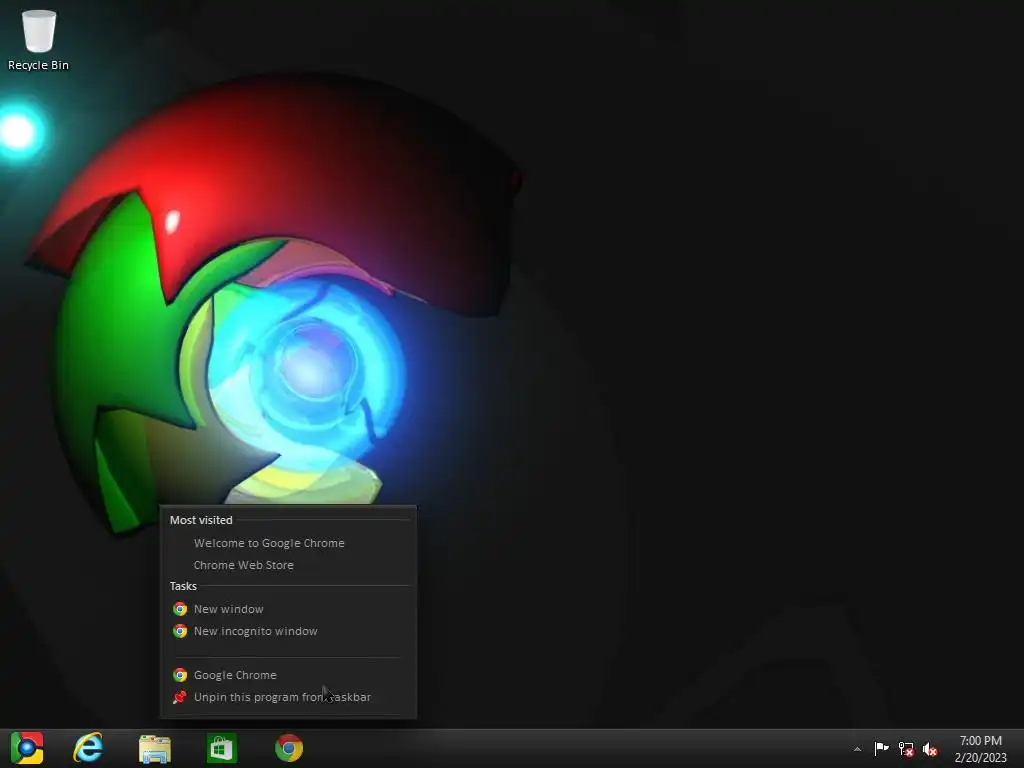
Task: Click the Chrome icon beside 'New incognito window'
Action: click(180, 631)
